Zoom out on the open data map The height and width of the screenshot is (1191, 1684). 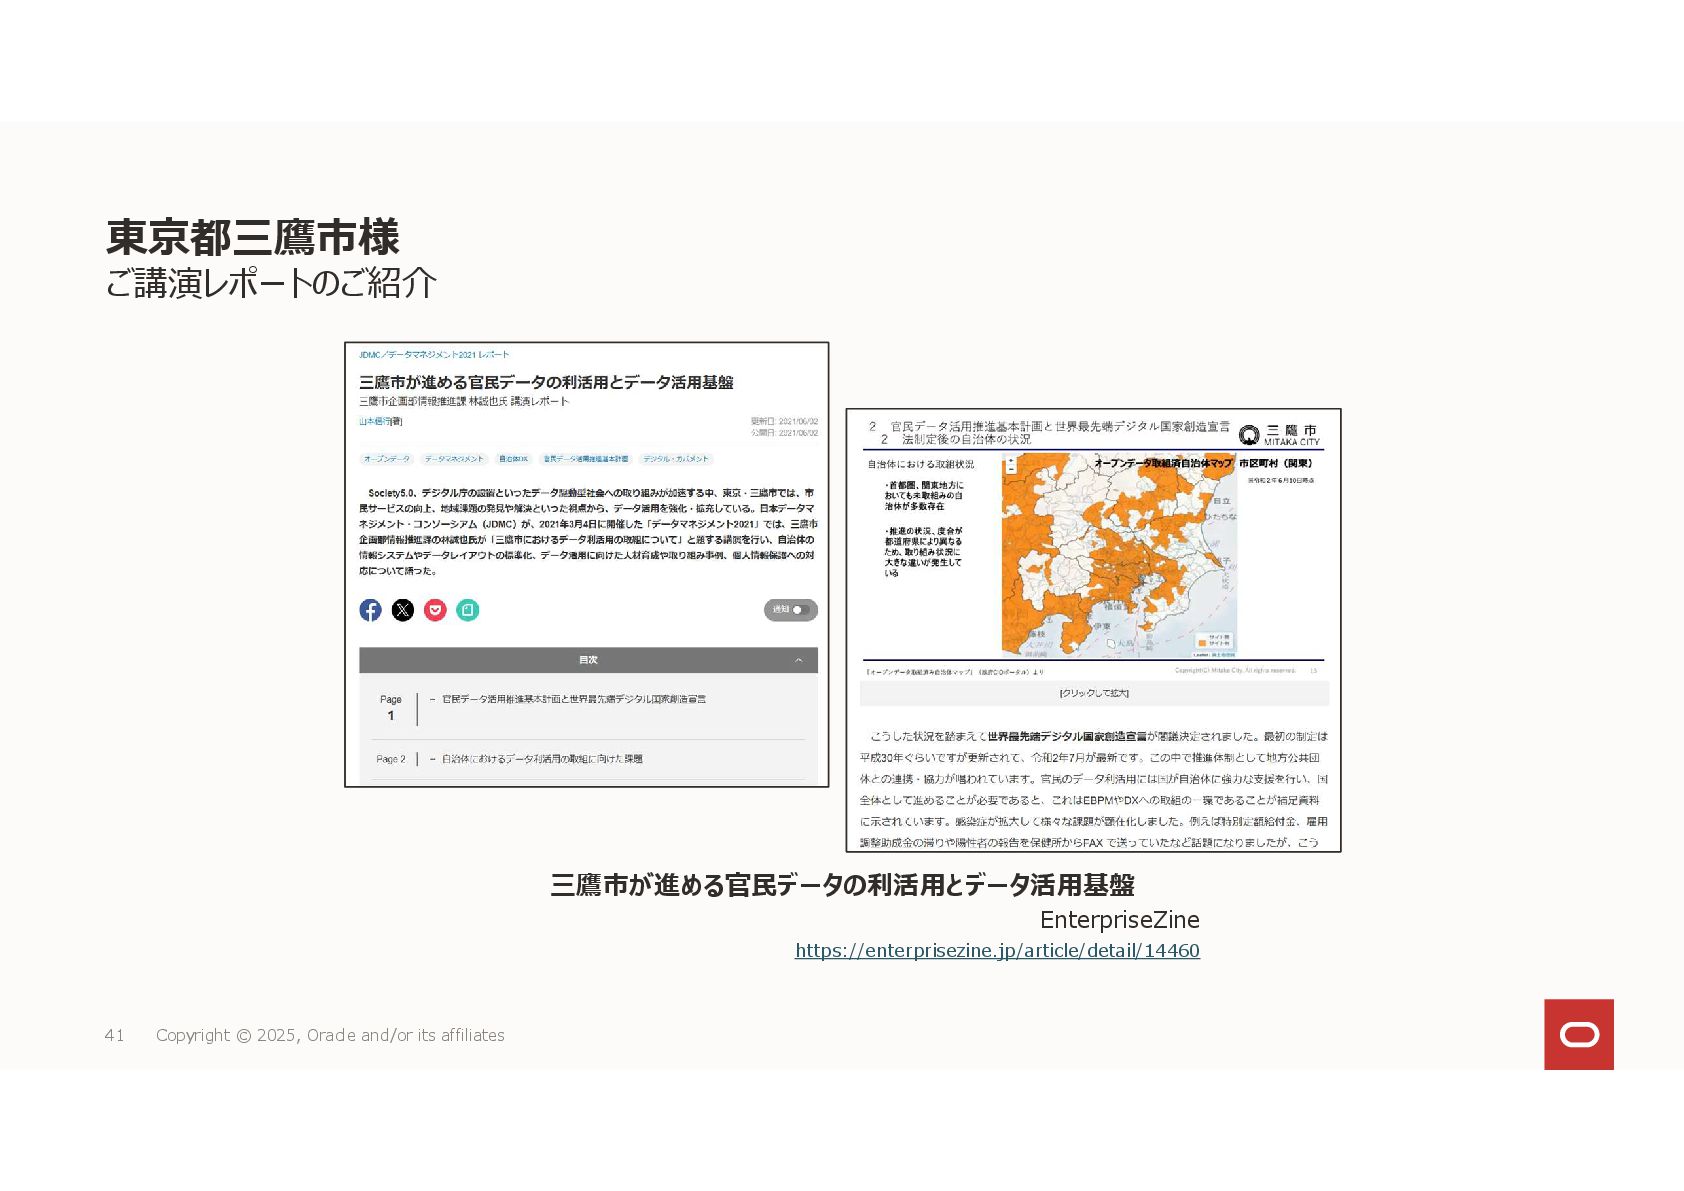[x=1011, y=470]
